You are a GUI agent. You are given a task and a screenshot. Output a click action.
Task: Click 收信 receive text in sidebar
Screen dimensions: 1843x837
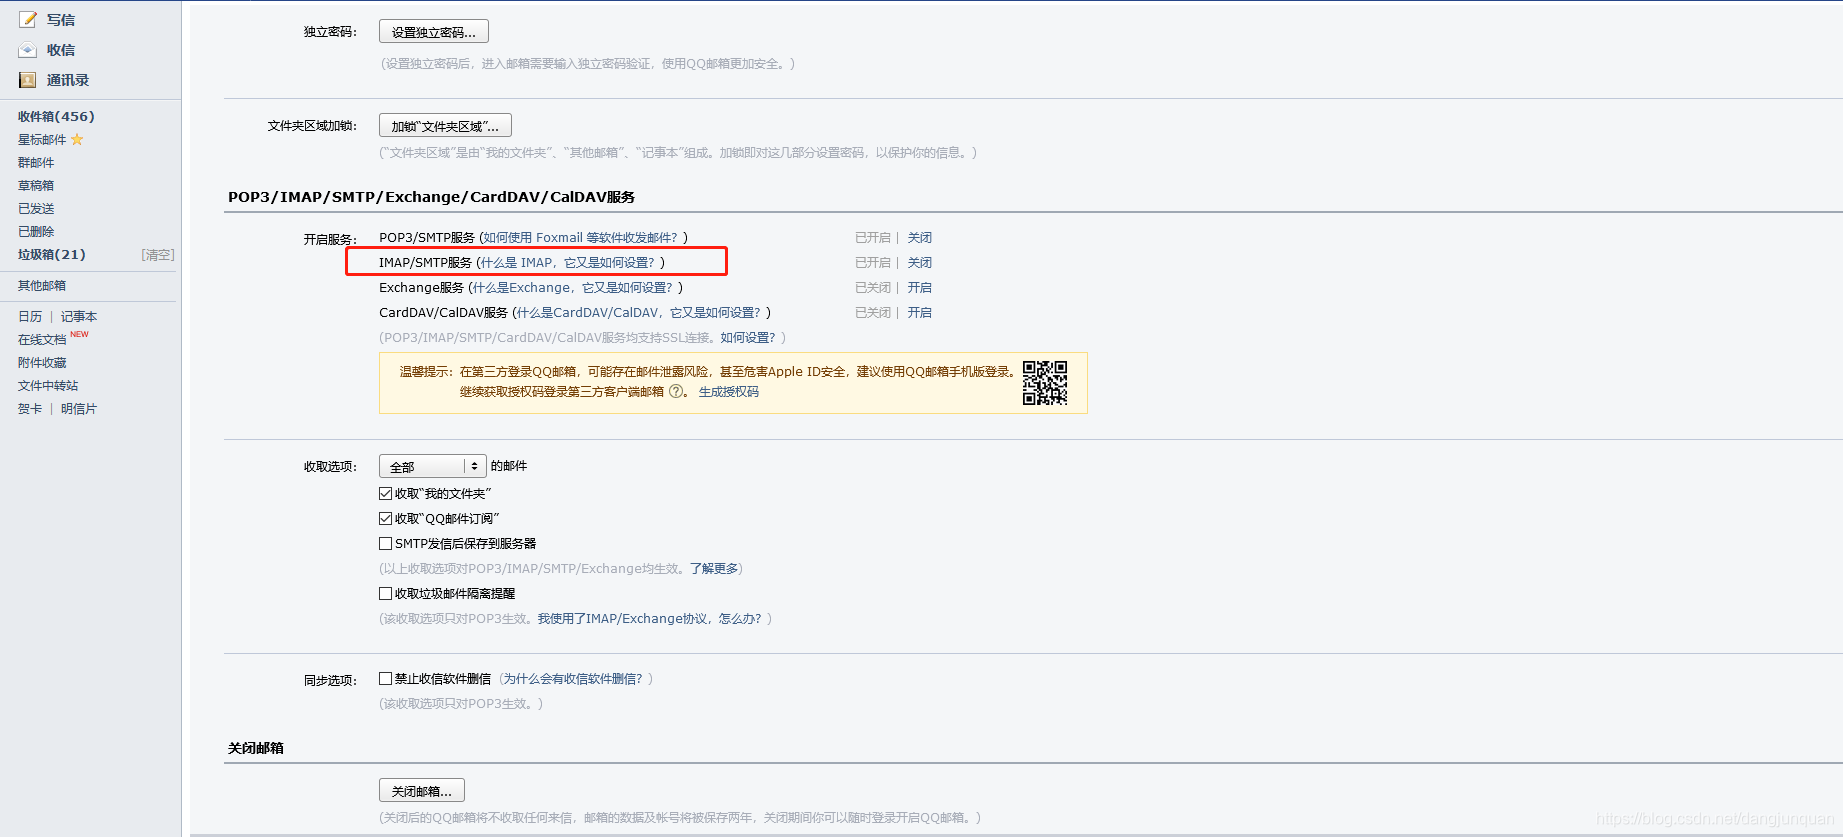click(61, 50)
